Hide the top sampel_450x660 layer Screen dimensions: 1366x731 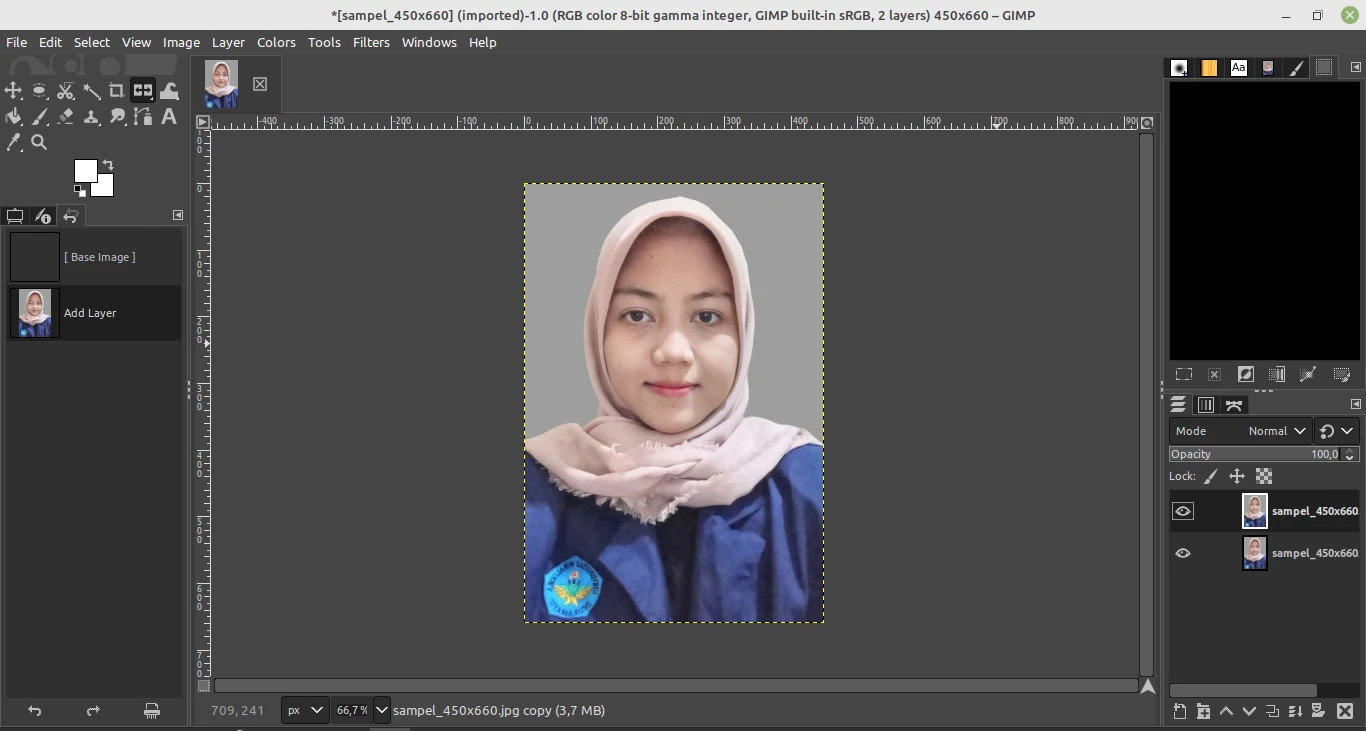click(1183, 511)
